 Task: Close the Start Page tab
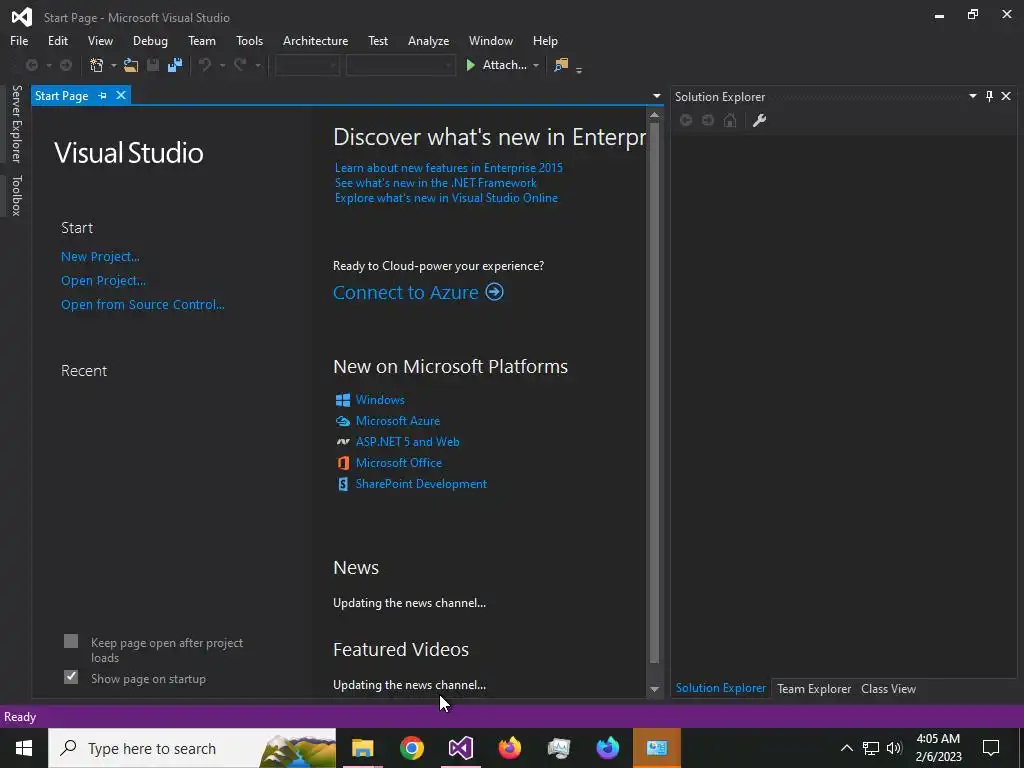click(121, 95)
